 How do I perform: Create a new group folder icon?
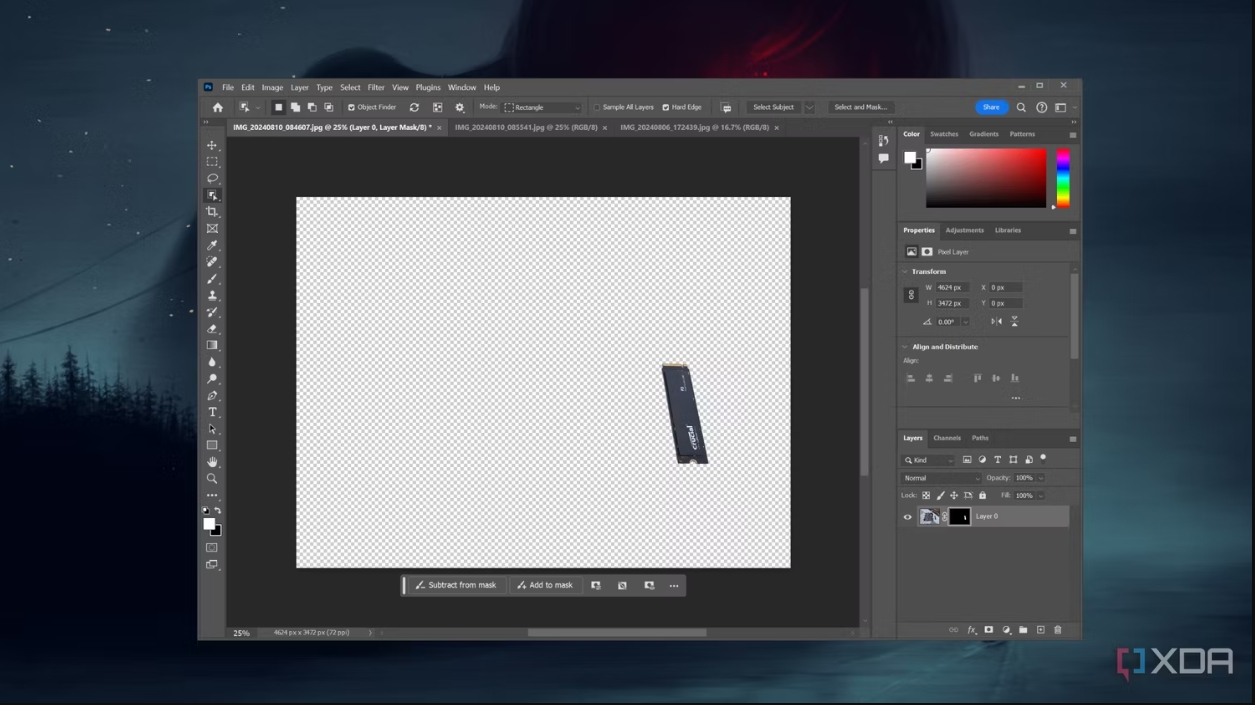coord(1023,630)
